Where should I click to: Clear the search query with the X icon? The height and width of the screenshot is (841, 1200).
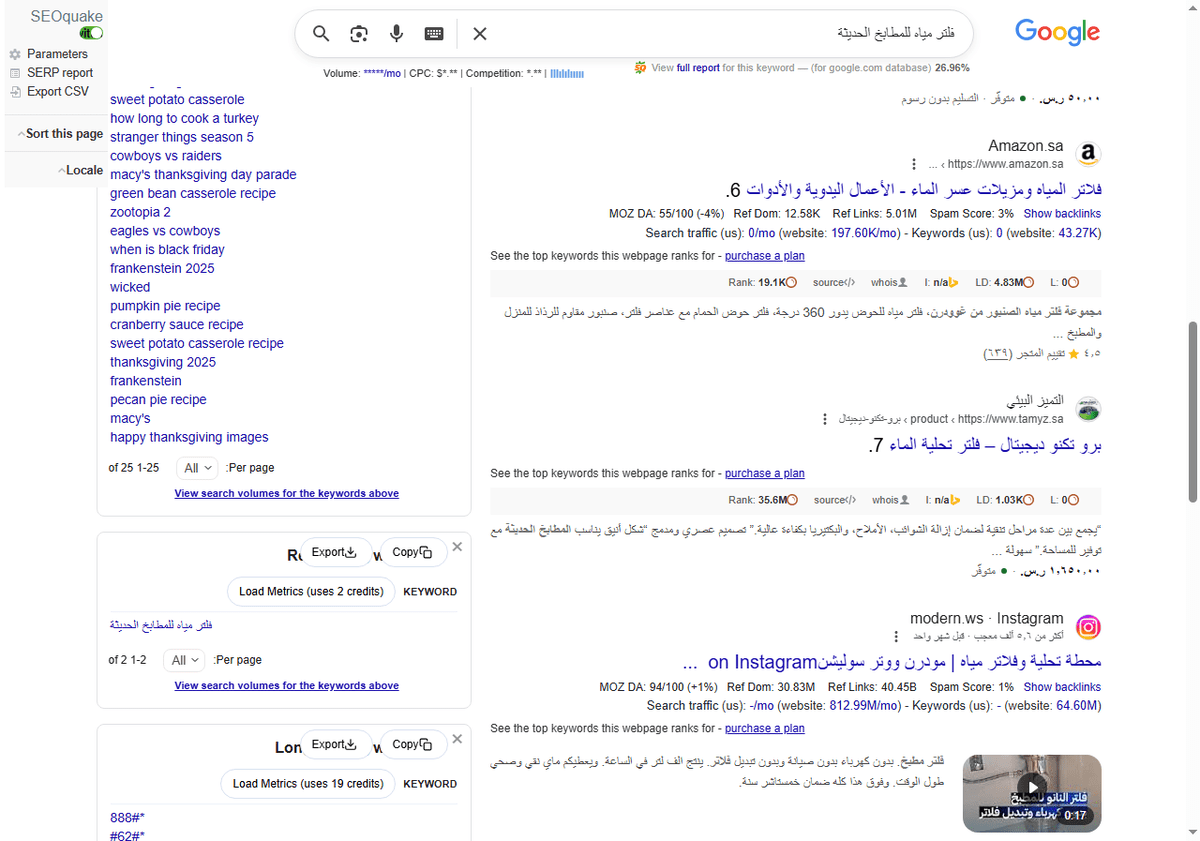pyautogui.click(x=479, y=33)
